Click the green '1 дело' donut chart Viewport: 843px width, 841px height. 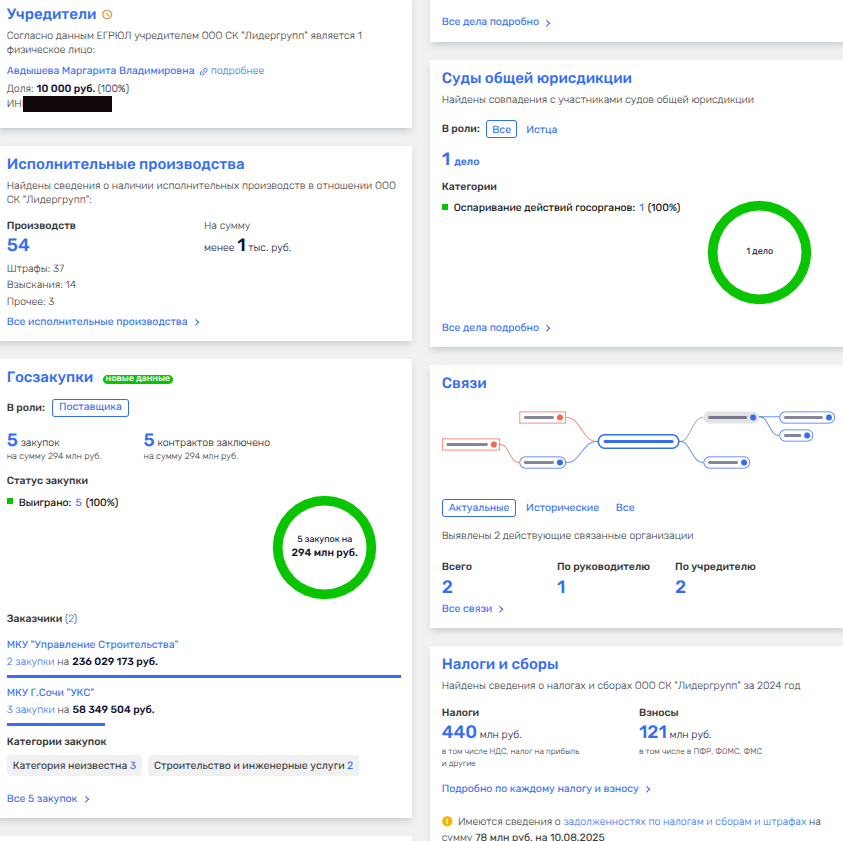[758, 251]
